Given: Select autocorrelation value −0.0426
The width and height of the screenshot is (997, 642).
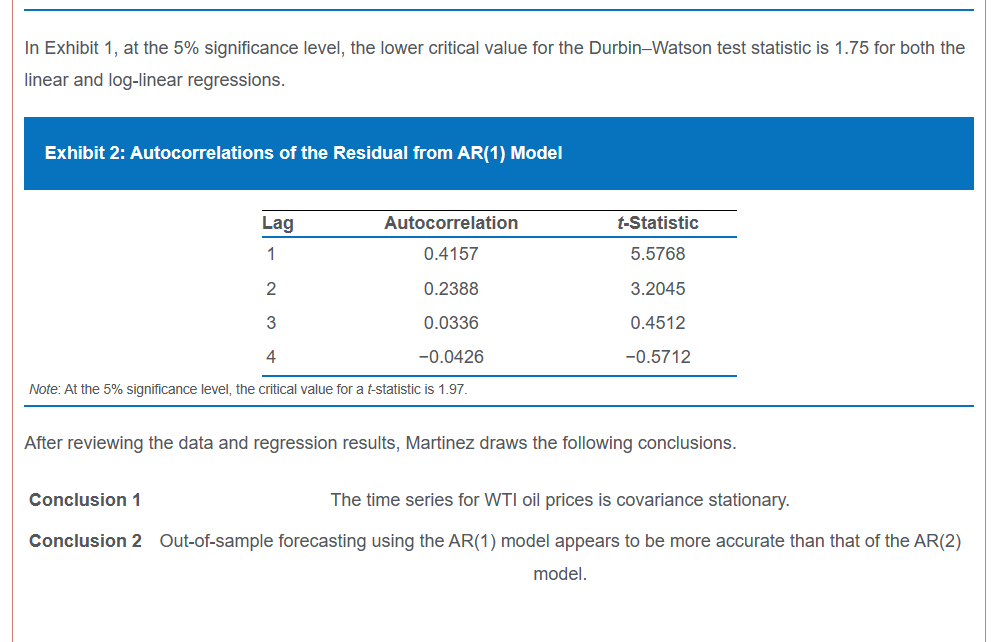Looking at the screenshot, I should [x=451, y=357].
